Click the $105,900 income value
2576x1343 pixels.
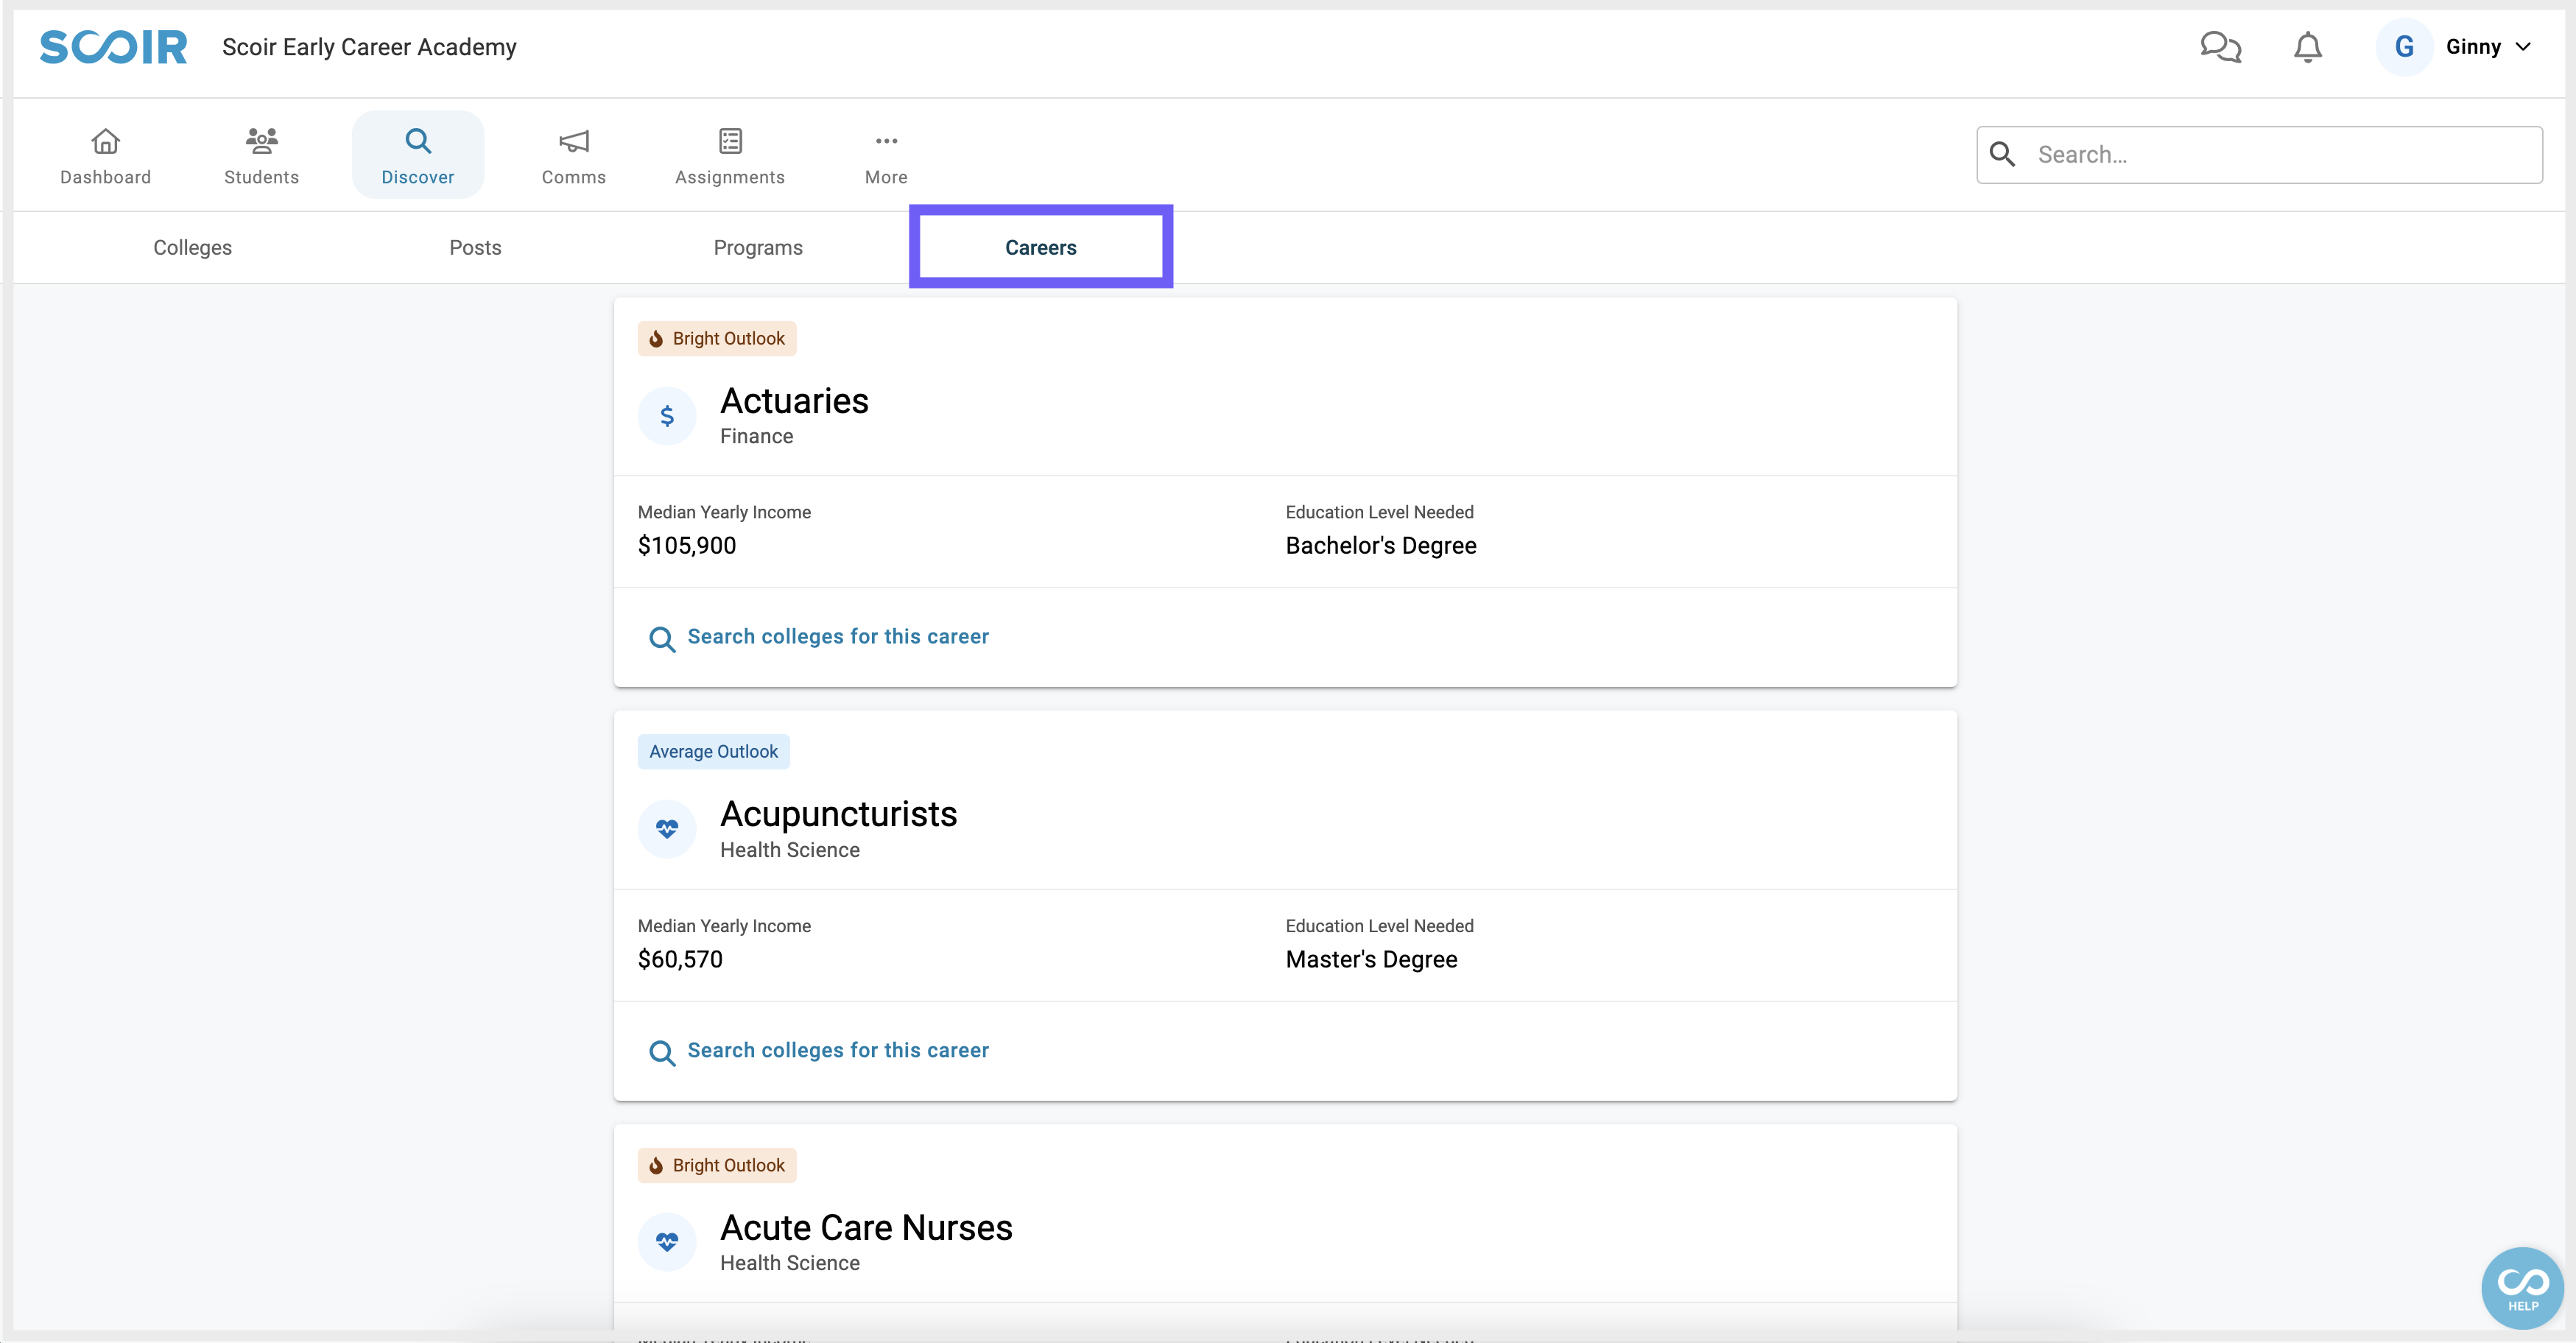pyautogui.click(x=687, y=546)
